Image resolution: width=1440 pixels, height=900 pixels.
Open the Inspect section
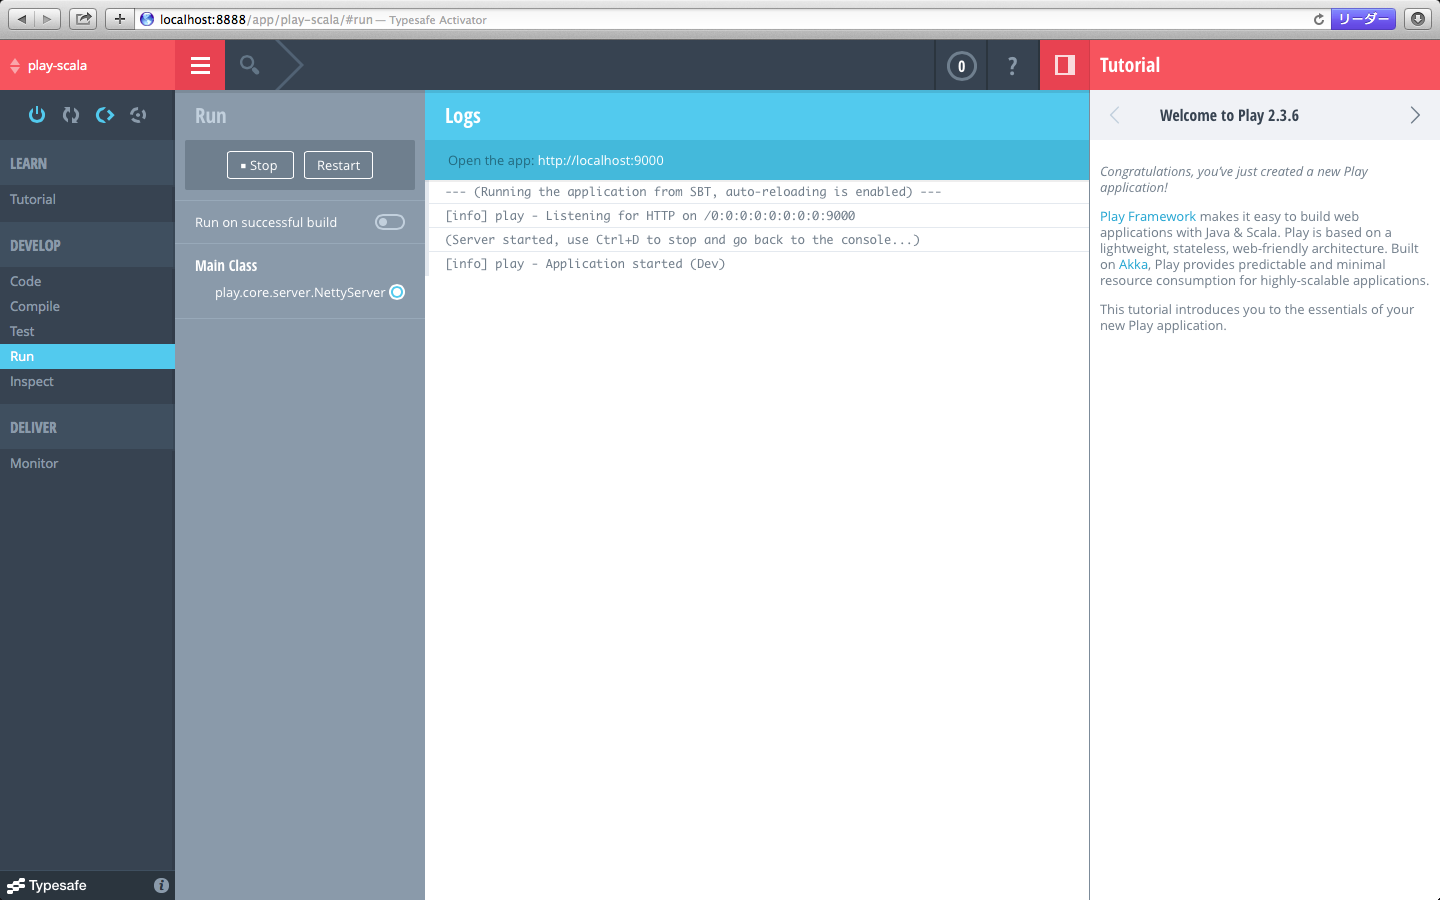pyautogui.click(x=87, y=381)
